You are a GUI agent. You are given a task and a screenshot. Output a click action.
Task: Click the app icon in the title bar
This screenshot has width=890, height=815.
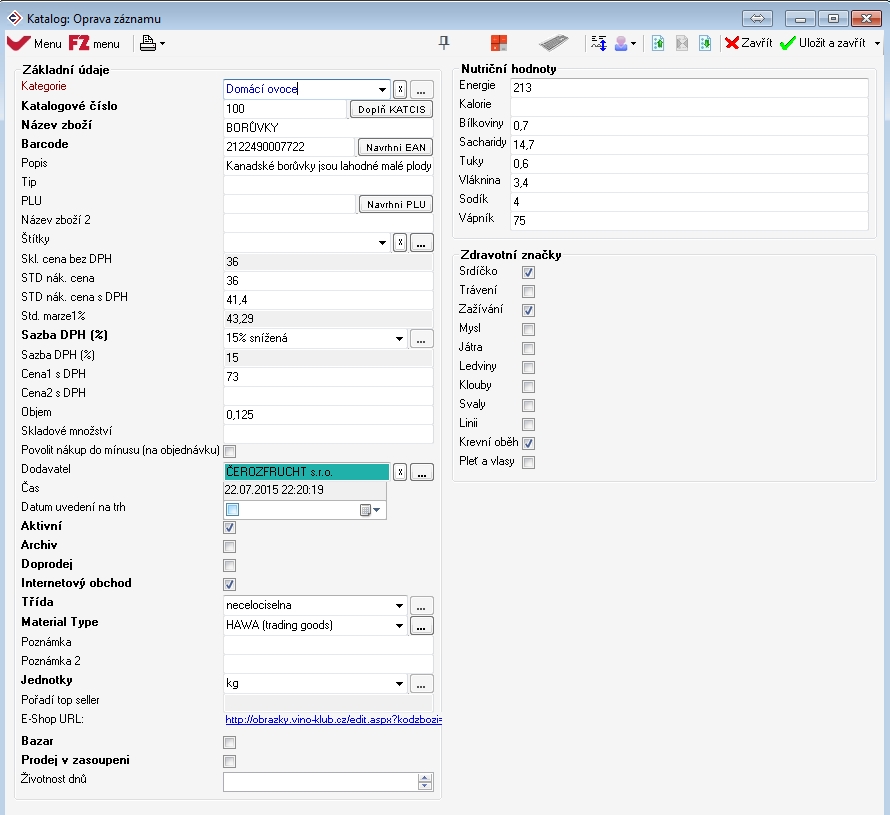(x=14, y=18)
